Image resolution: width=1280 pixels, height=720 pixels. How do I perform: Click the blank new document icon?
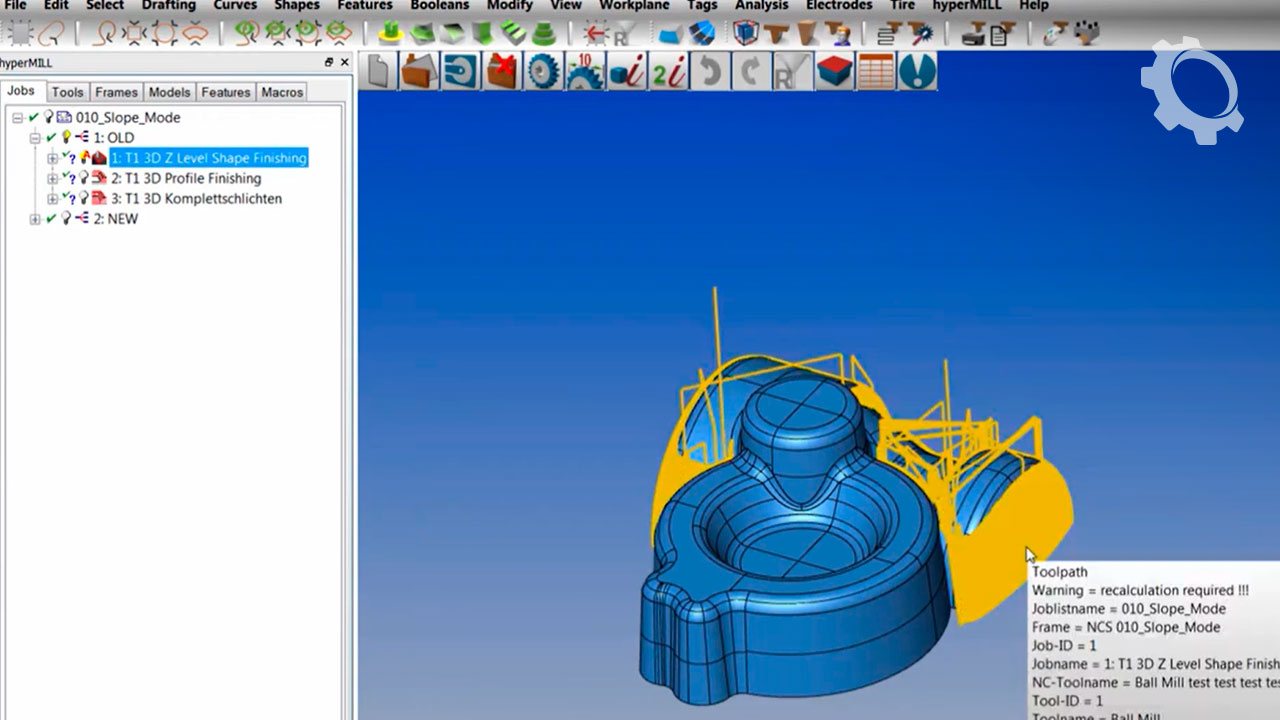[x=378, y=72]
